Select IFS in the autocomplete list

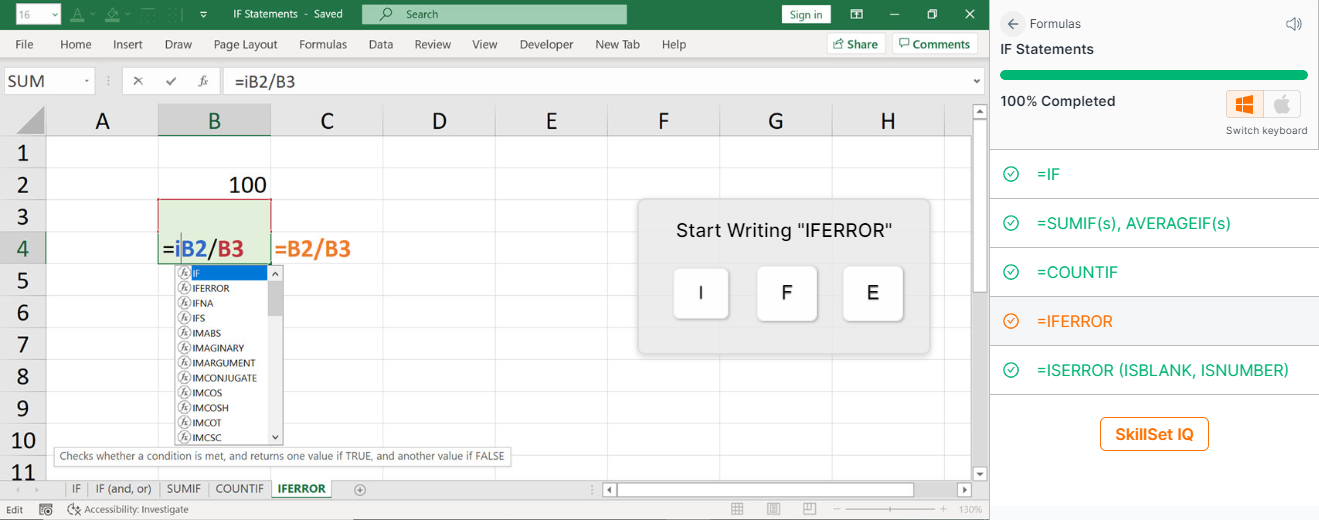pyautogui.click(x=222, y=318)
